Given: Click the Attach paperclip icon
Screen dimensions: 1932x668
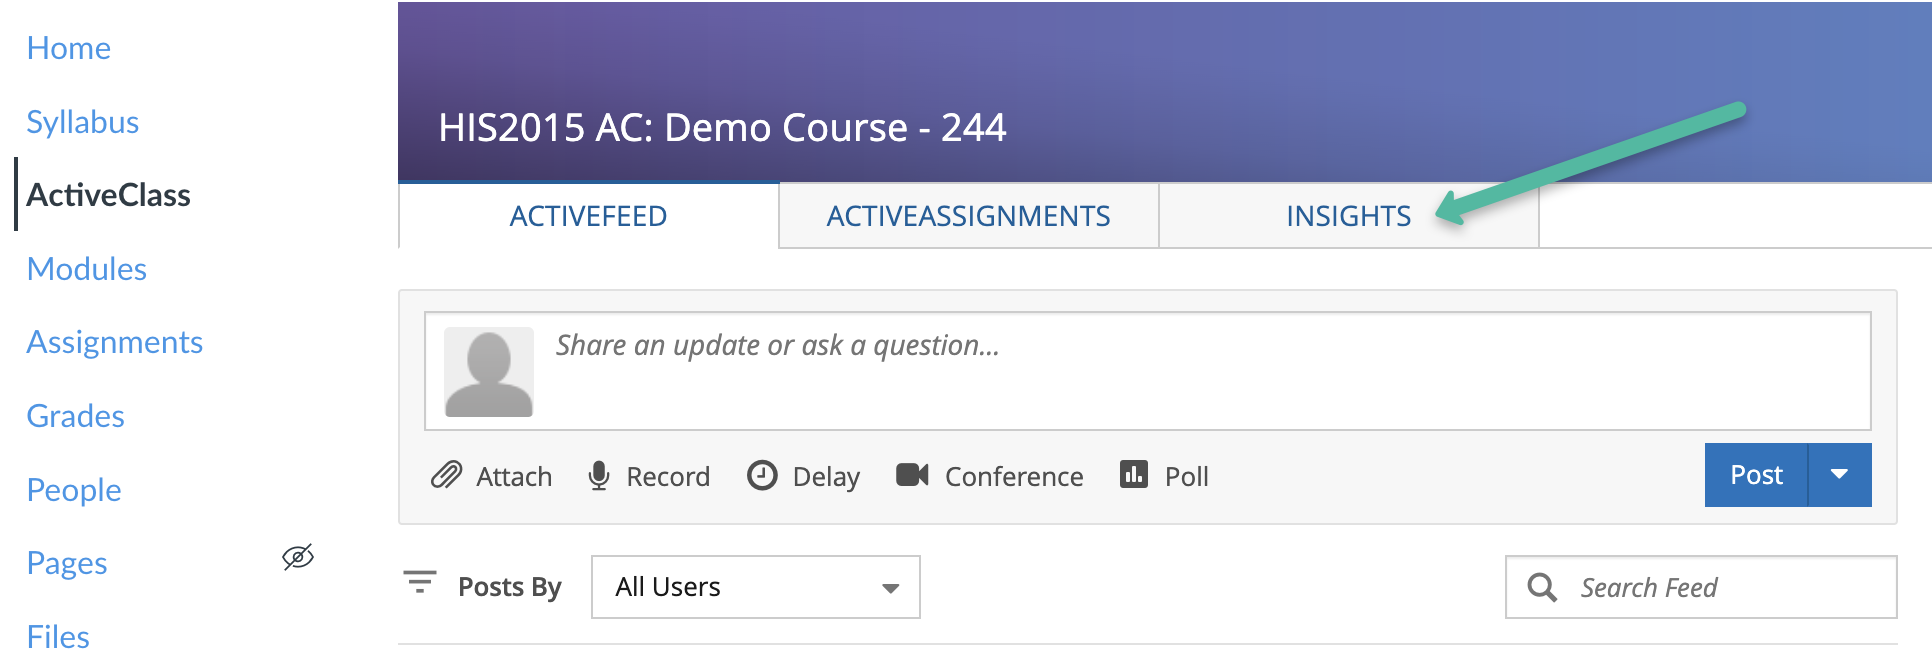Looking at the screenshot, I should pos(446,475).
